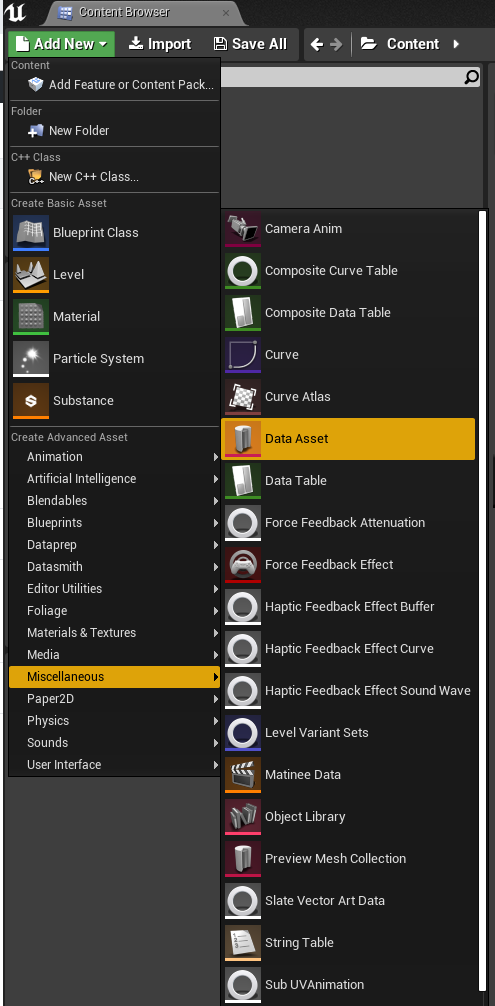Click the Import button

click(x=160, y=44)
